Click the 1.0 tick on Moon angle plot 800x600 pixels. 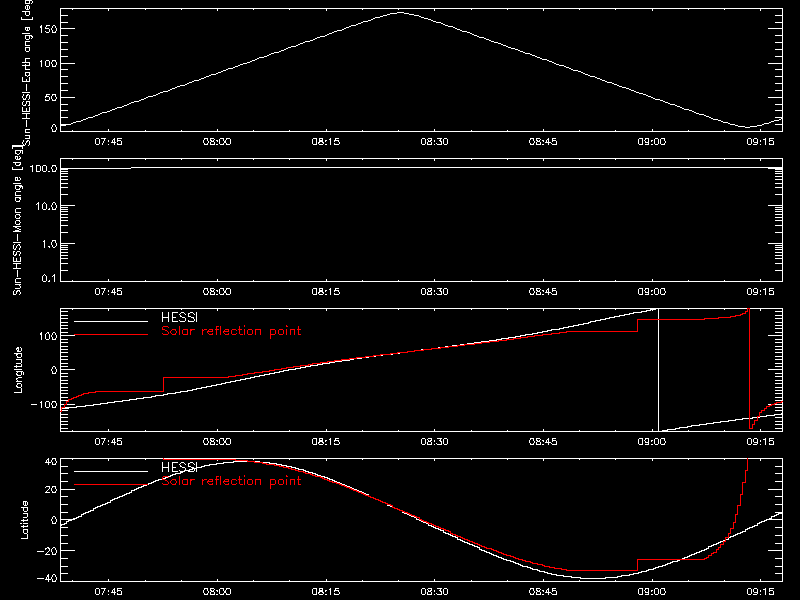tap(49, 244)
